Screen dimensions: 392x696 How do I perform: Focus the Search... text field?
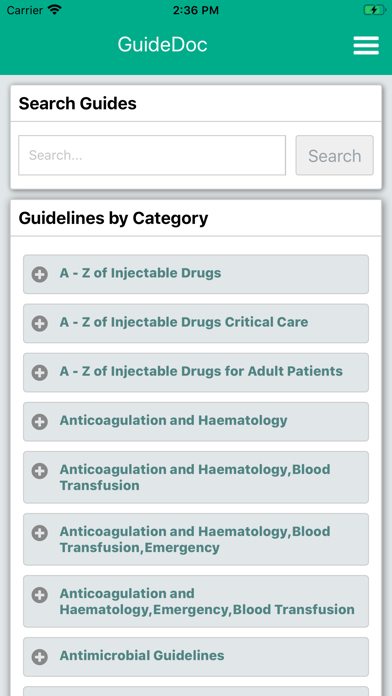pos(152,155)
